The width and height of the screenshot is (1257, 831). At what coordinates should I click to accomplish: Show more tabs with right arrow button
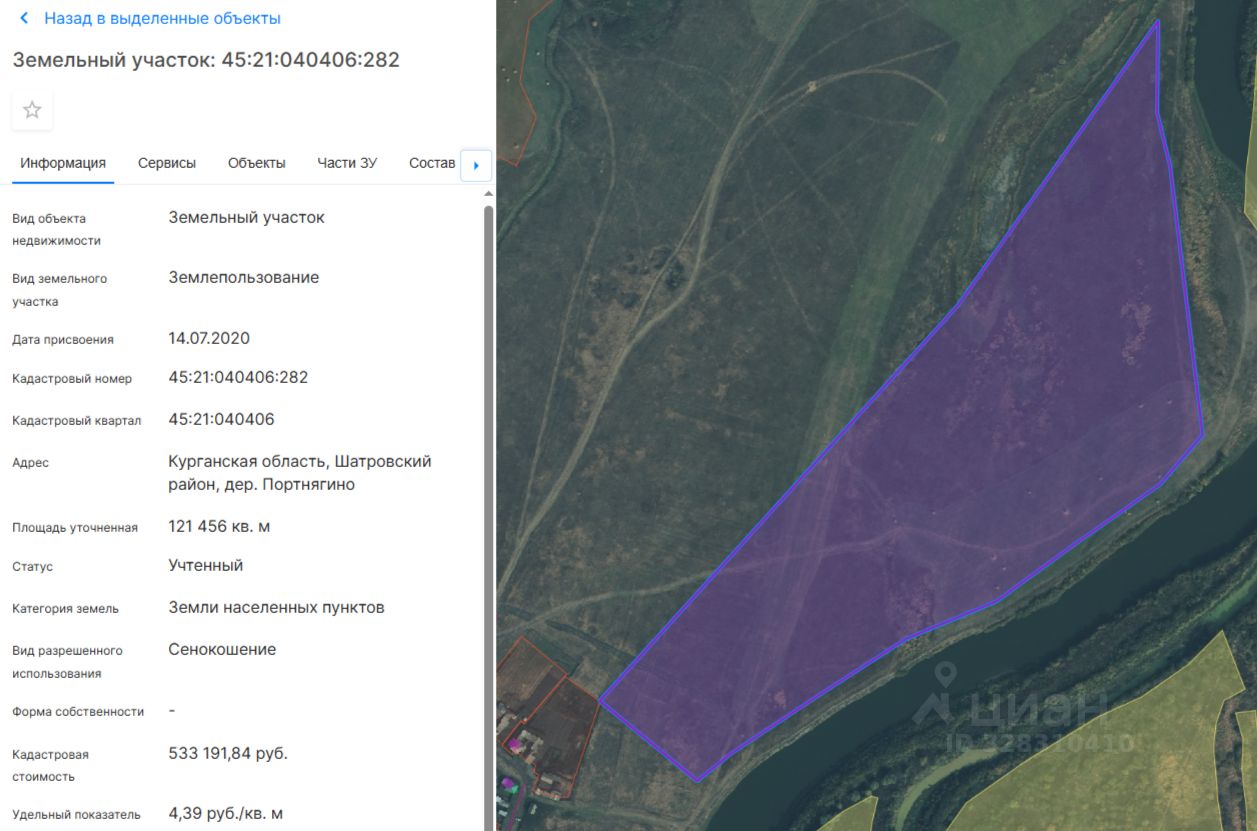476,165
